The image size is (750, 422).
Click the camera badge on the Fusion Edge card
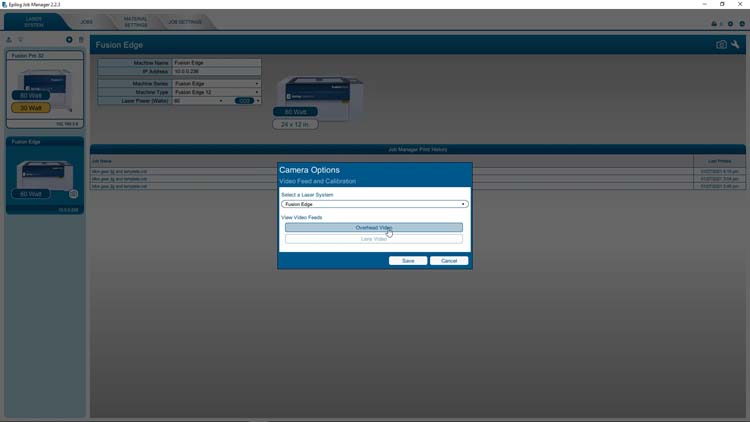click(x=73, y=194)
